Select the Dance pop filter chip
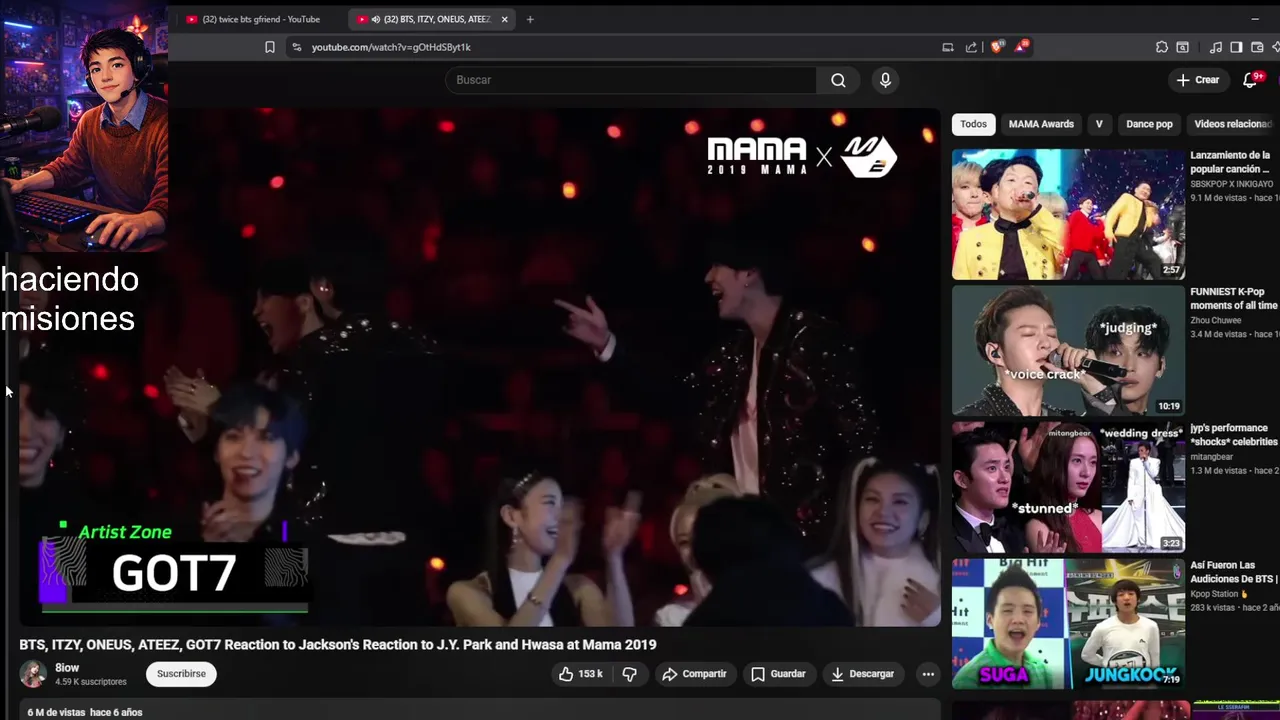Screen dimensions: 1280x720 point(1149,124)
